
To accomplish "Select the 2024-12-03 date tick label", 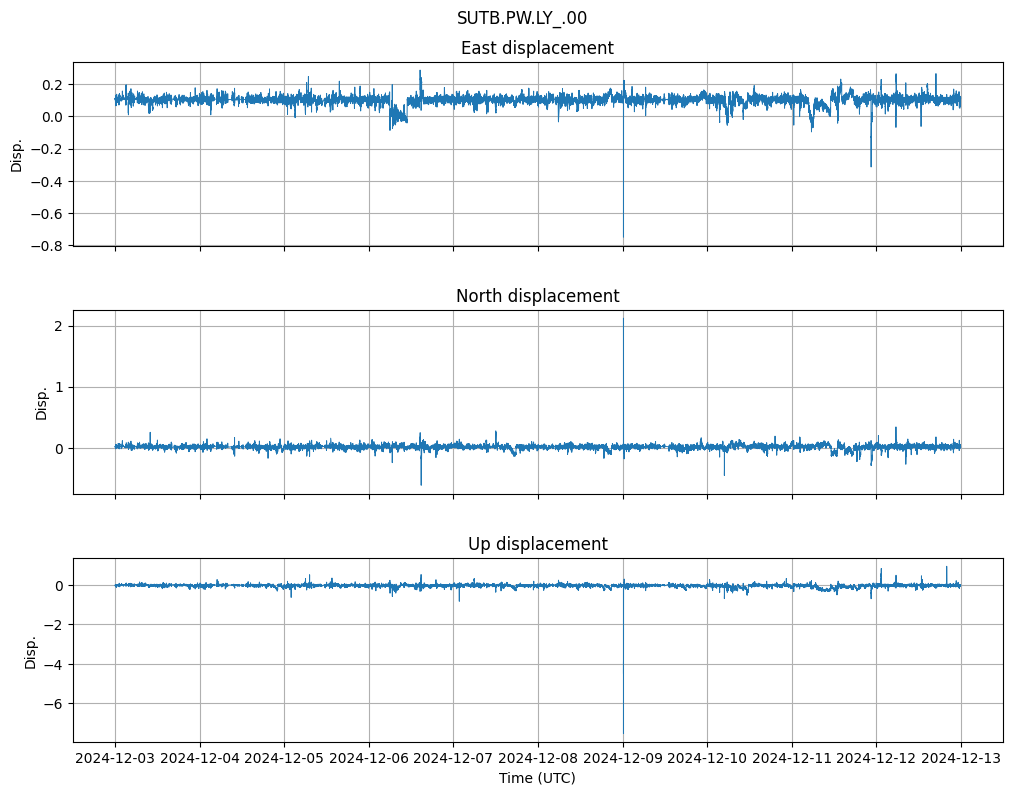I will click(x=115, y=759).
